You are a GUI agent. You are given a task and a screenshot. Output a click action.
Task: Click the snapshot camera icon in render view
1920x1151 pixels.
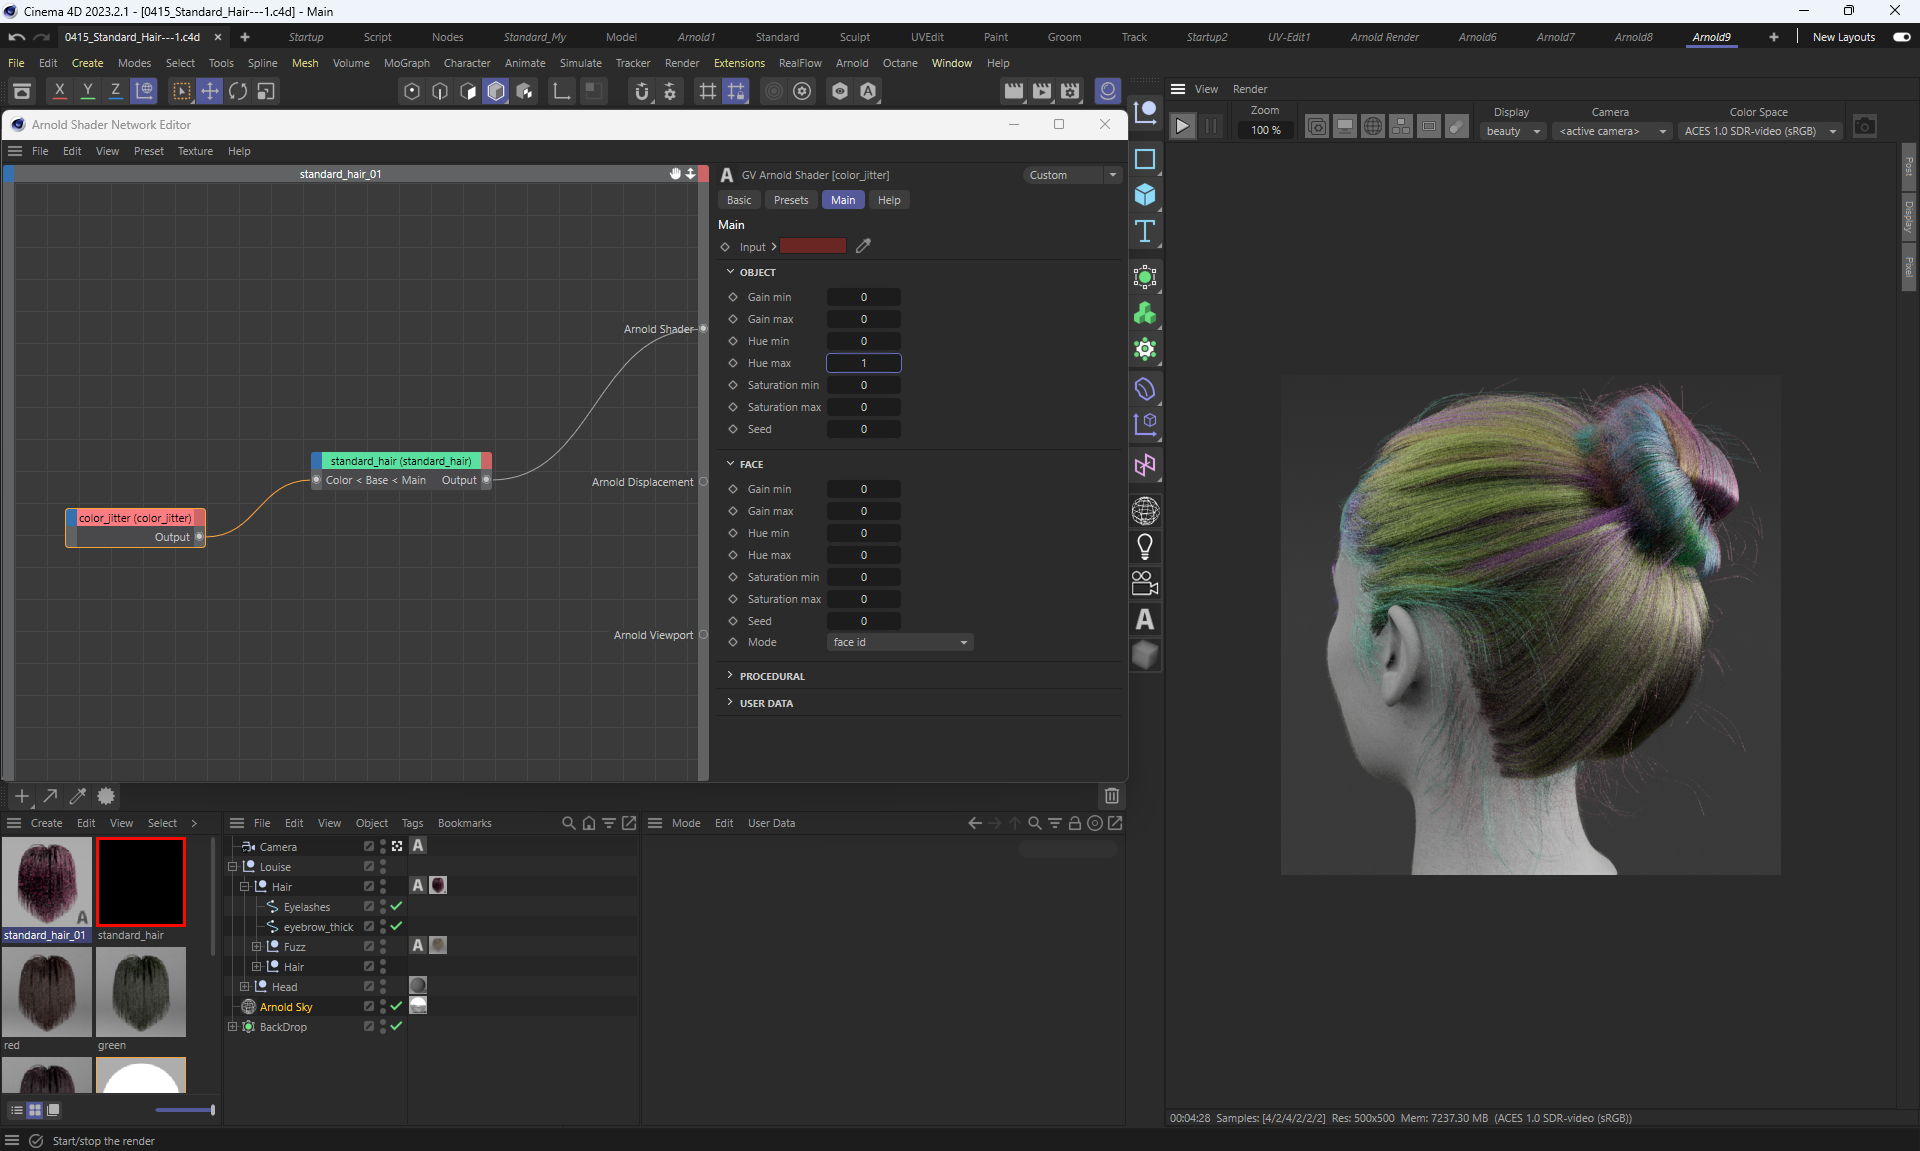[1864, 127]
